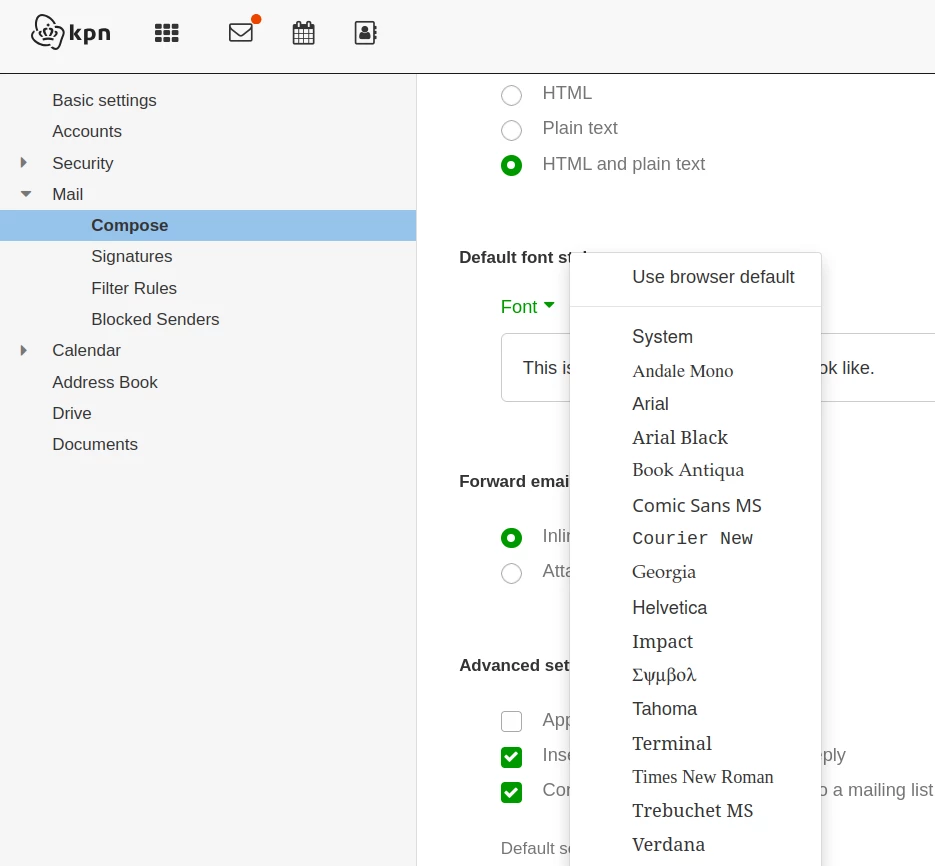Image resolution: width=935 pixels, height=866 pixels.
Task: Open Security settings
Action: click(83, 163)
